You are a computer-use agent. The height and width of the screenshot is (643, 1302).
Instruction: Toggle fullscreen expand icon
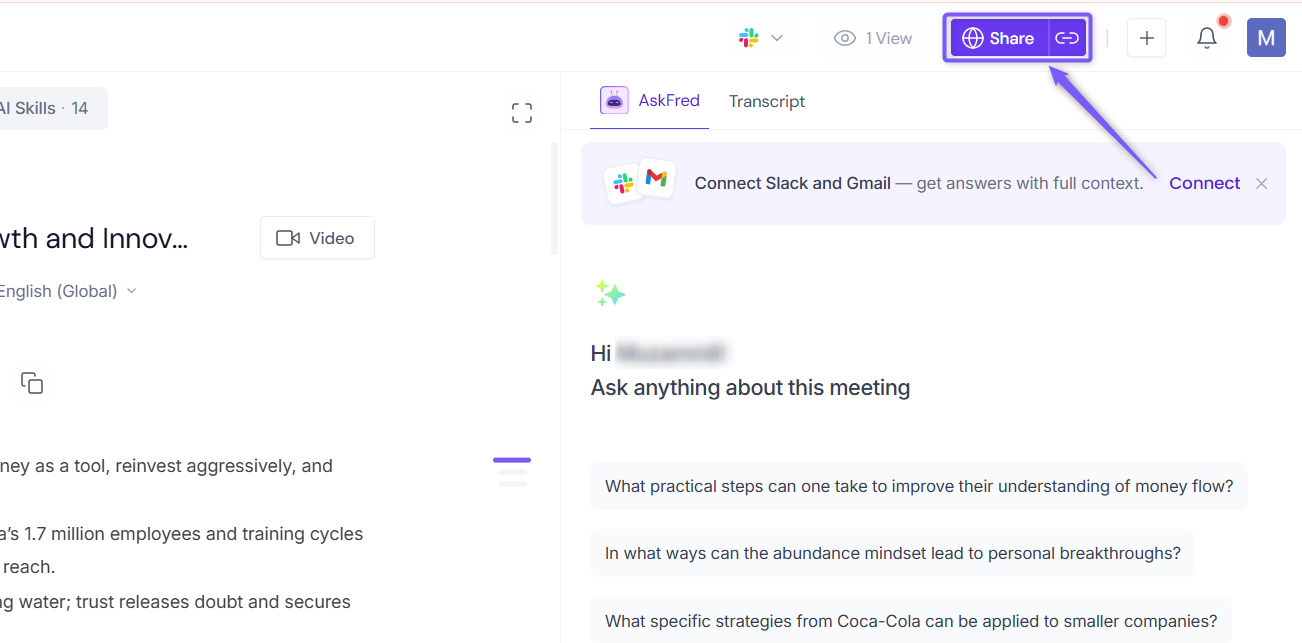click(x=522, y=113)
